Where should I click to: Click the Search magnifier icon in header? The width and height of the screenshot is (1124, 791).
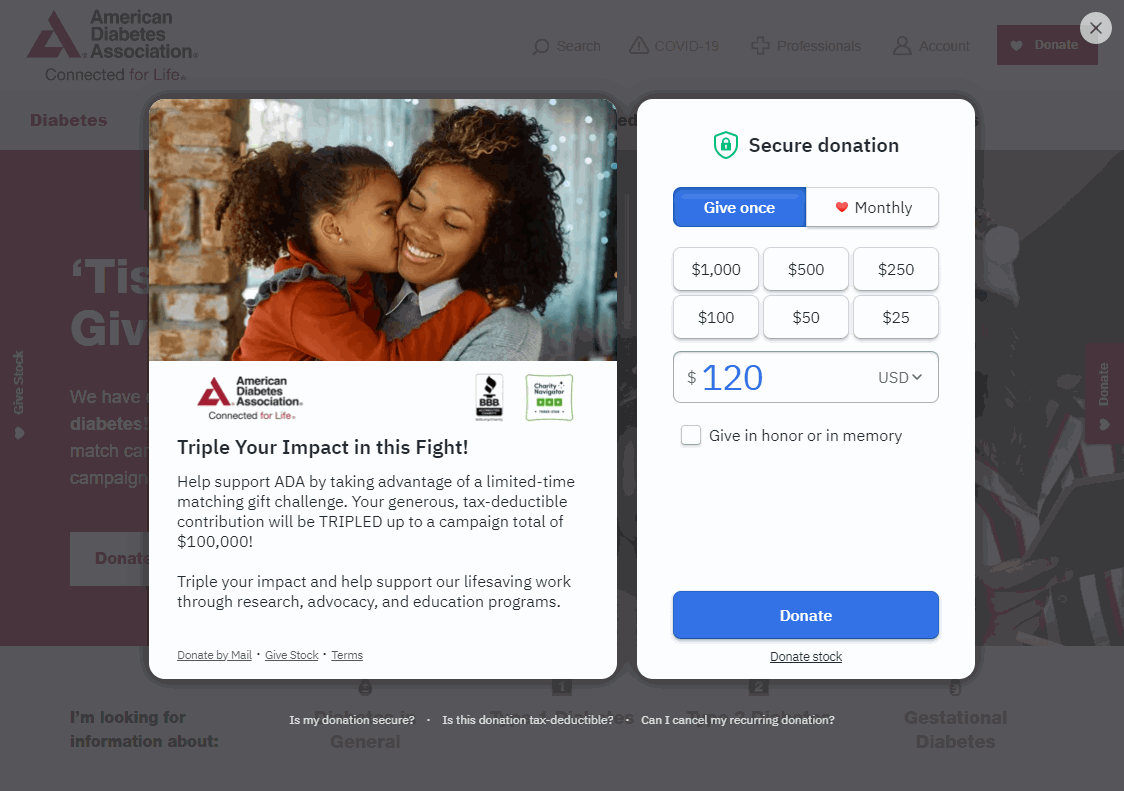tap(541, 47)
